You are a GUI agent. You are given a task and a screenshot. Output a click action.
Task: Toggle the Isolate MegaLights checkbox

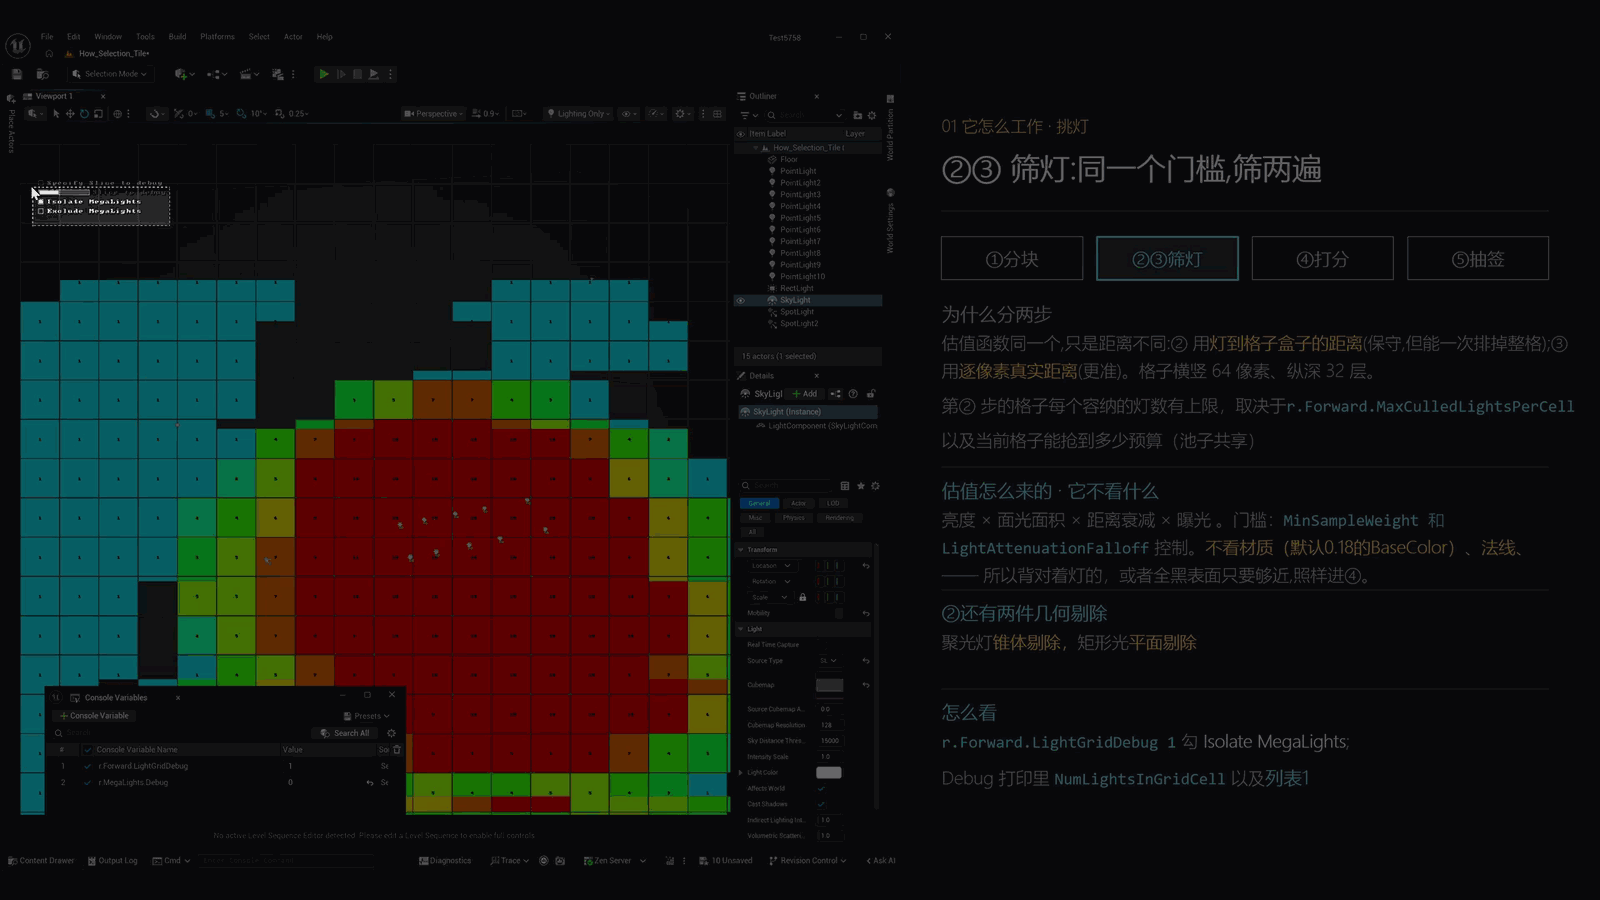click(x=41, y=201)
